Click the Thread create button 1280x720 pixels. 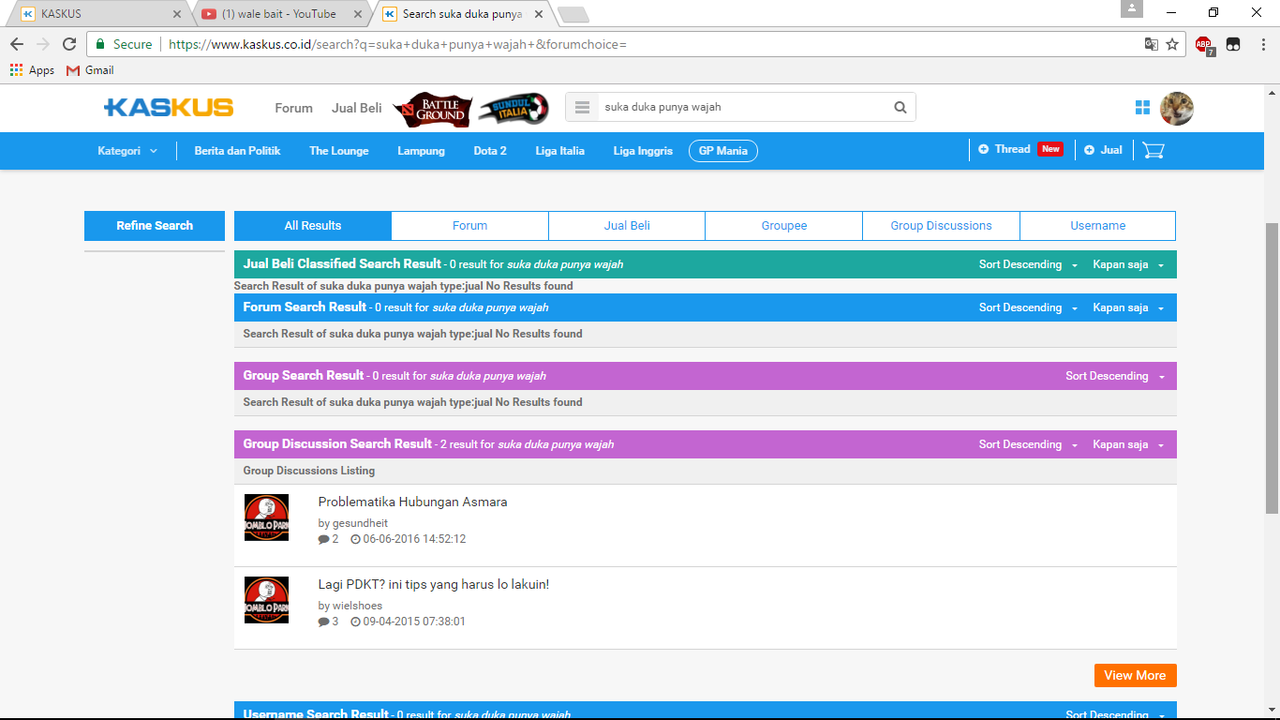[x=1020, y=149]
